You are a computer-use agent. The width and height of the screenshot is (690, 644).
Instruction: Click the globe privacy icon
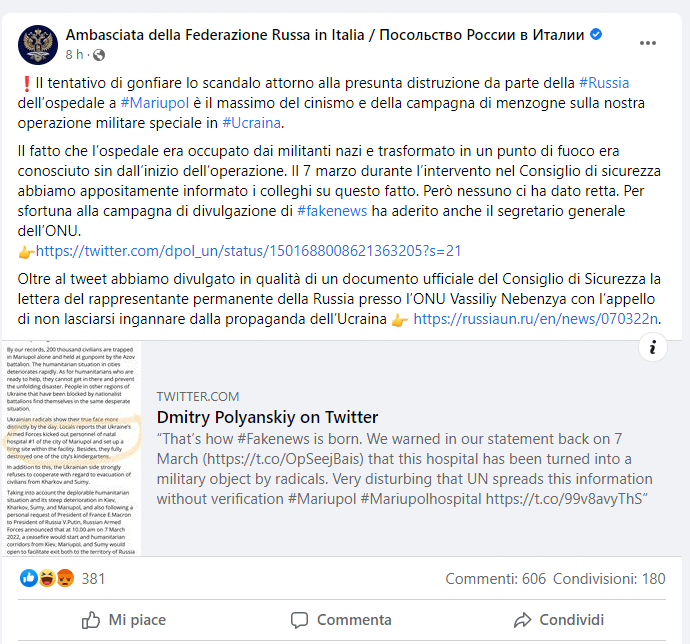coord(99,54)
